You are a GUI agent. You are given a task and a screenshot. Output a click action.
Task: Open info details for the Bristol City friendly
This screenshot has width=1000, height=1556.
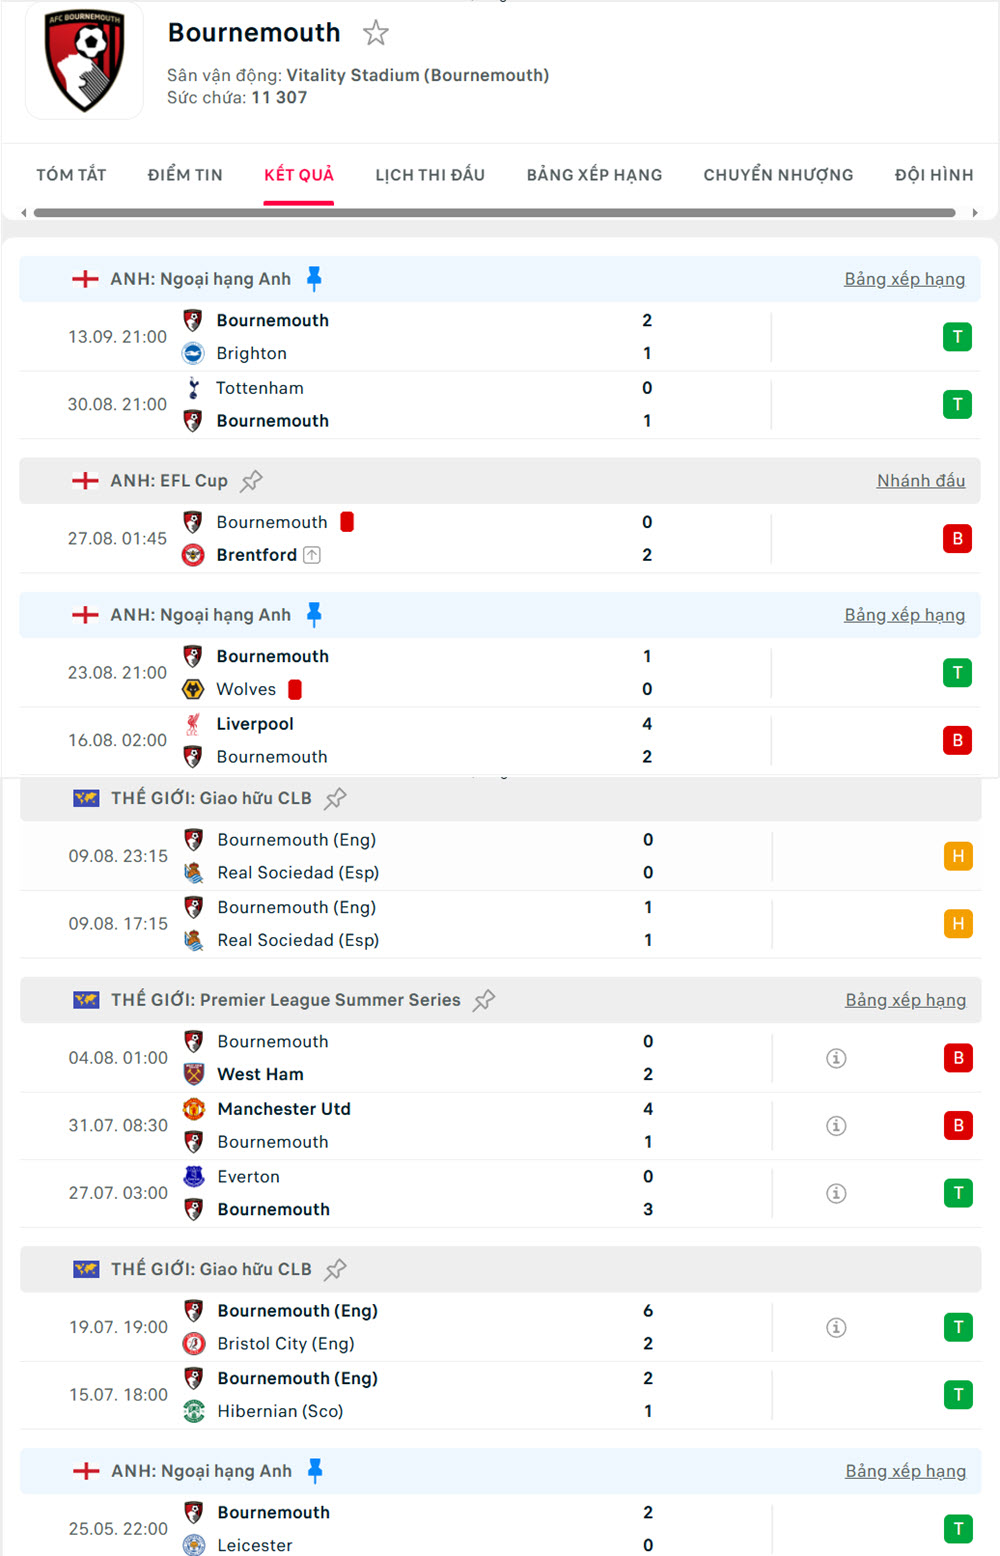836,1327
